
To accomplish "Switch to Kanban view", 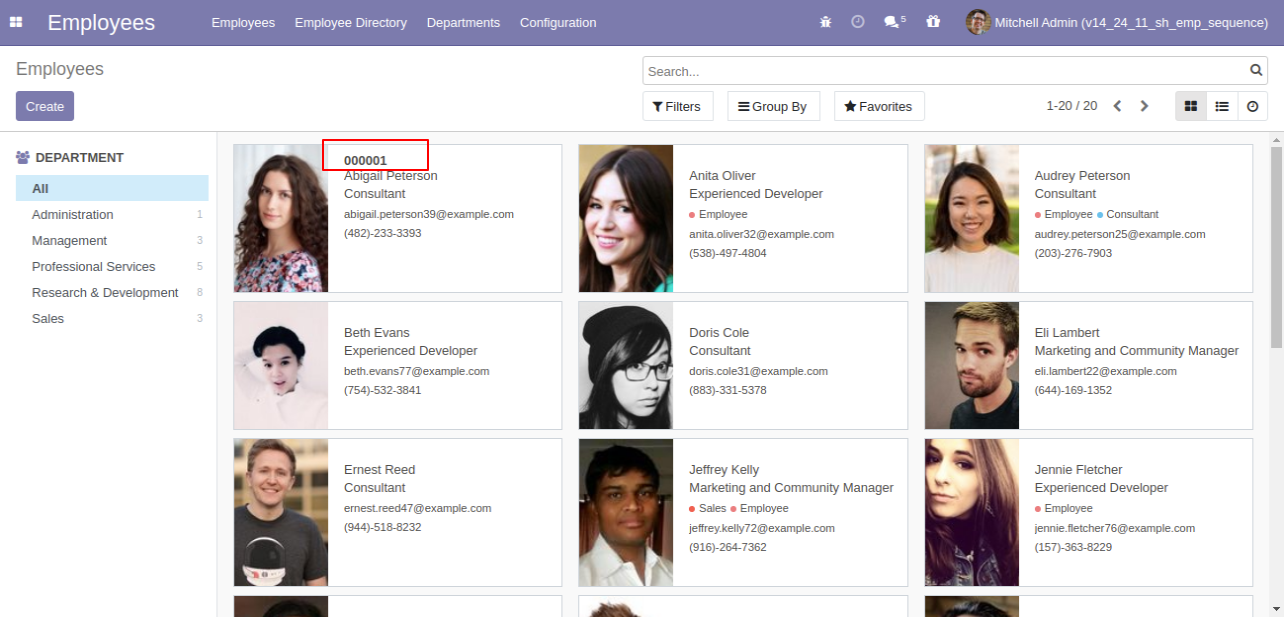I will point(1191,106).
